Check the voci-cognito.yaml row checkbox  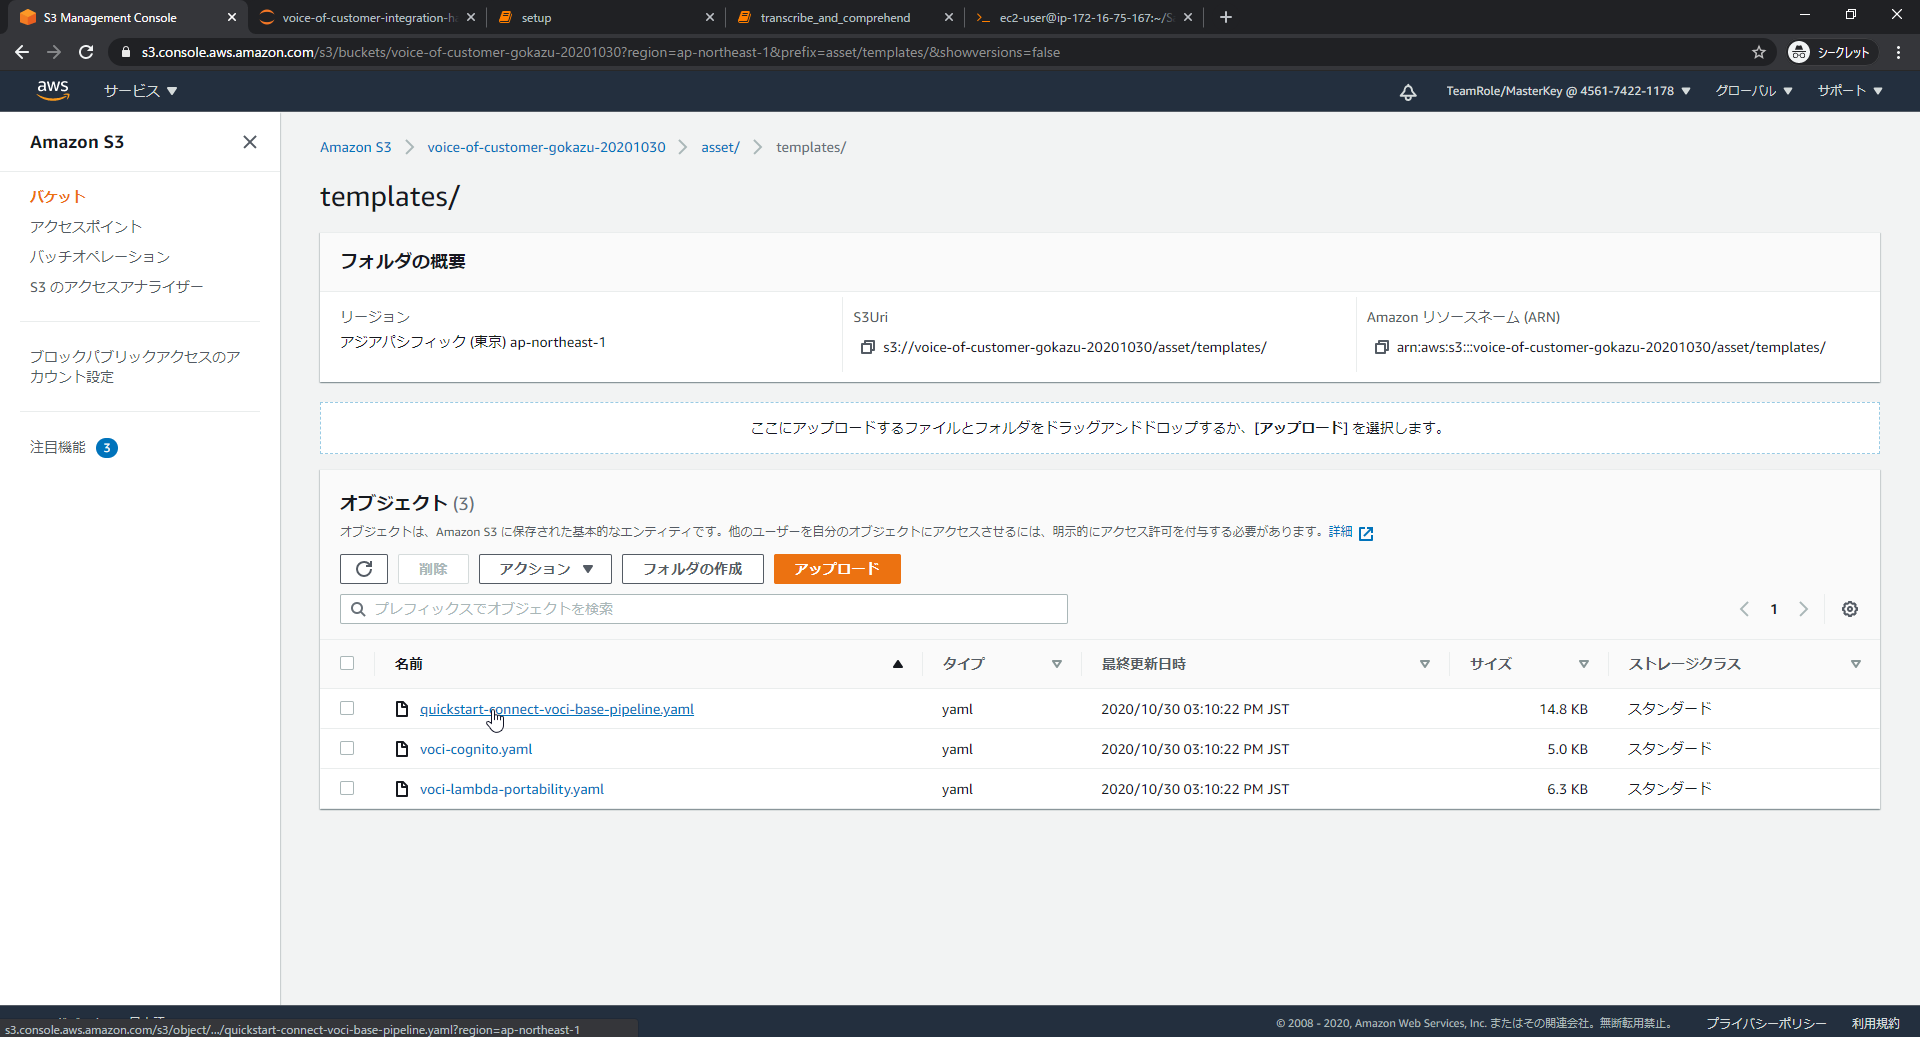[x=347, y=748]
